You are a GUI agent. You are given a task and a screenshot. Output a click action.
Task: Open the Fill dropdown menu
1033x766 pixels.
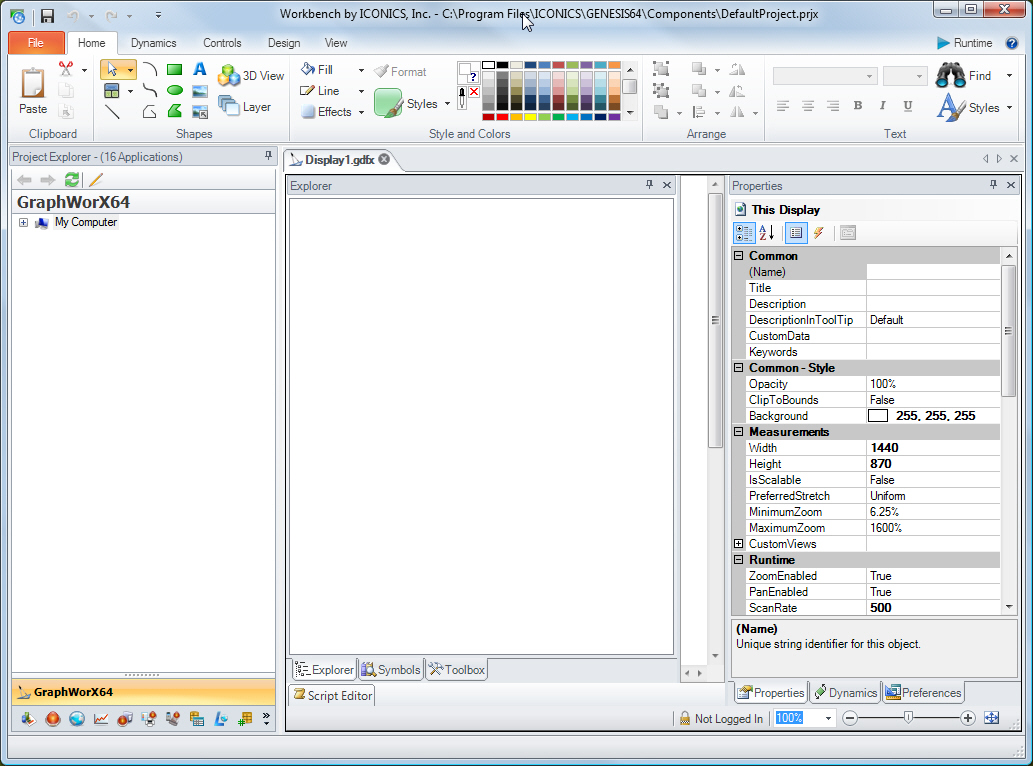(361, 70)
